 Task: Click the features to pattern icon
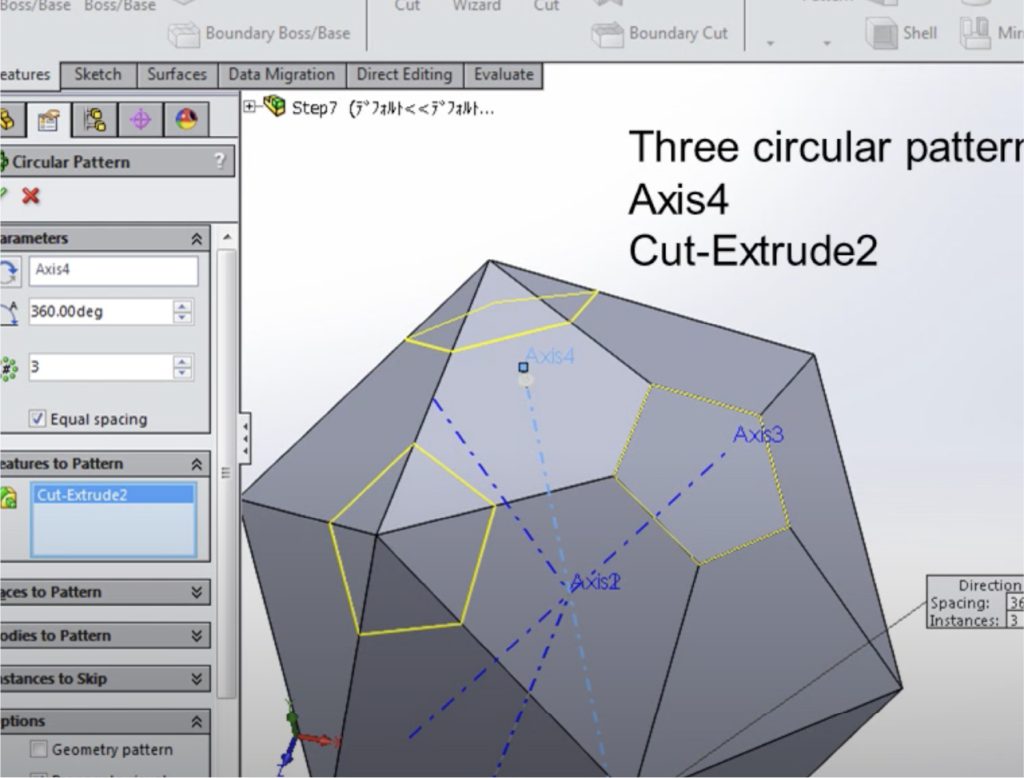pos(8,497)
